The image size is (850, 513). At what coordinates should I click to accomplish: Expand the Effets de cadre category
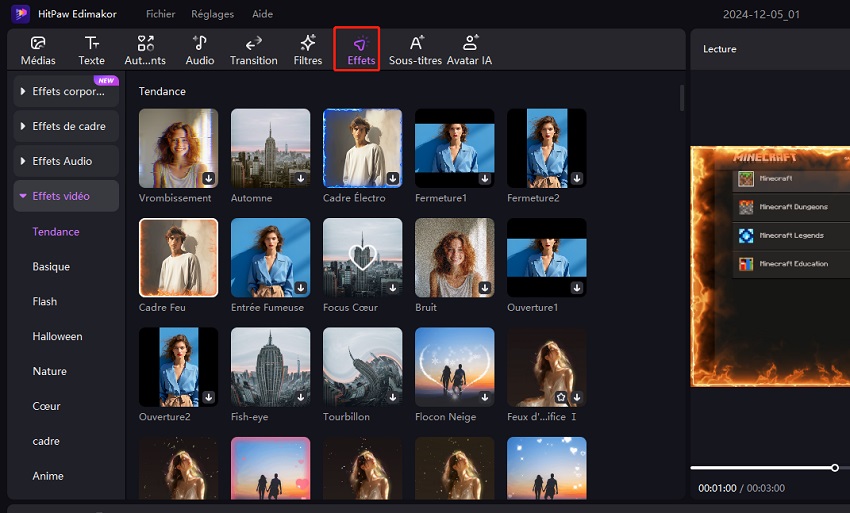(66, 126)
